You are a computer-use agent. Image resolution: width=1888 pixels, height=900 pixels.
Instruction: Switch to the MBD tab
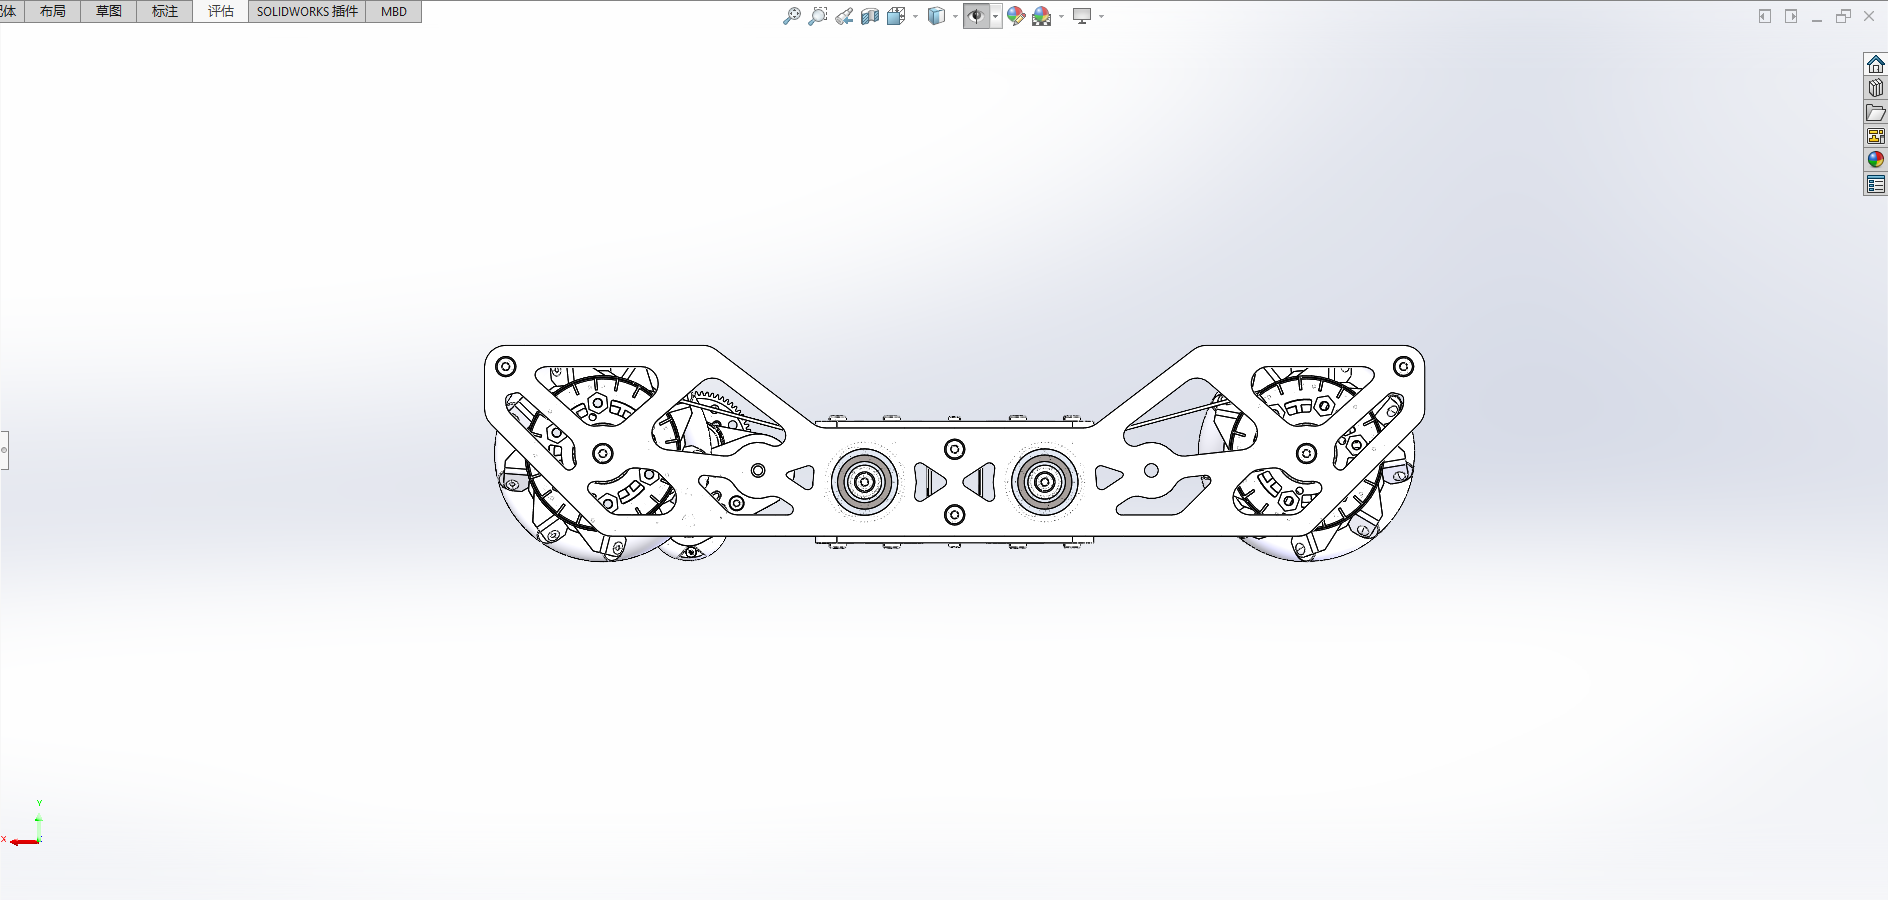(x=394, y=11)
